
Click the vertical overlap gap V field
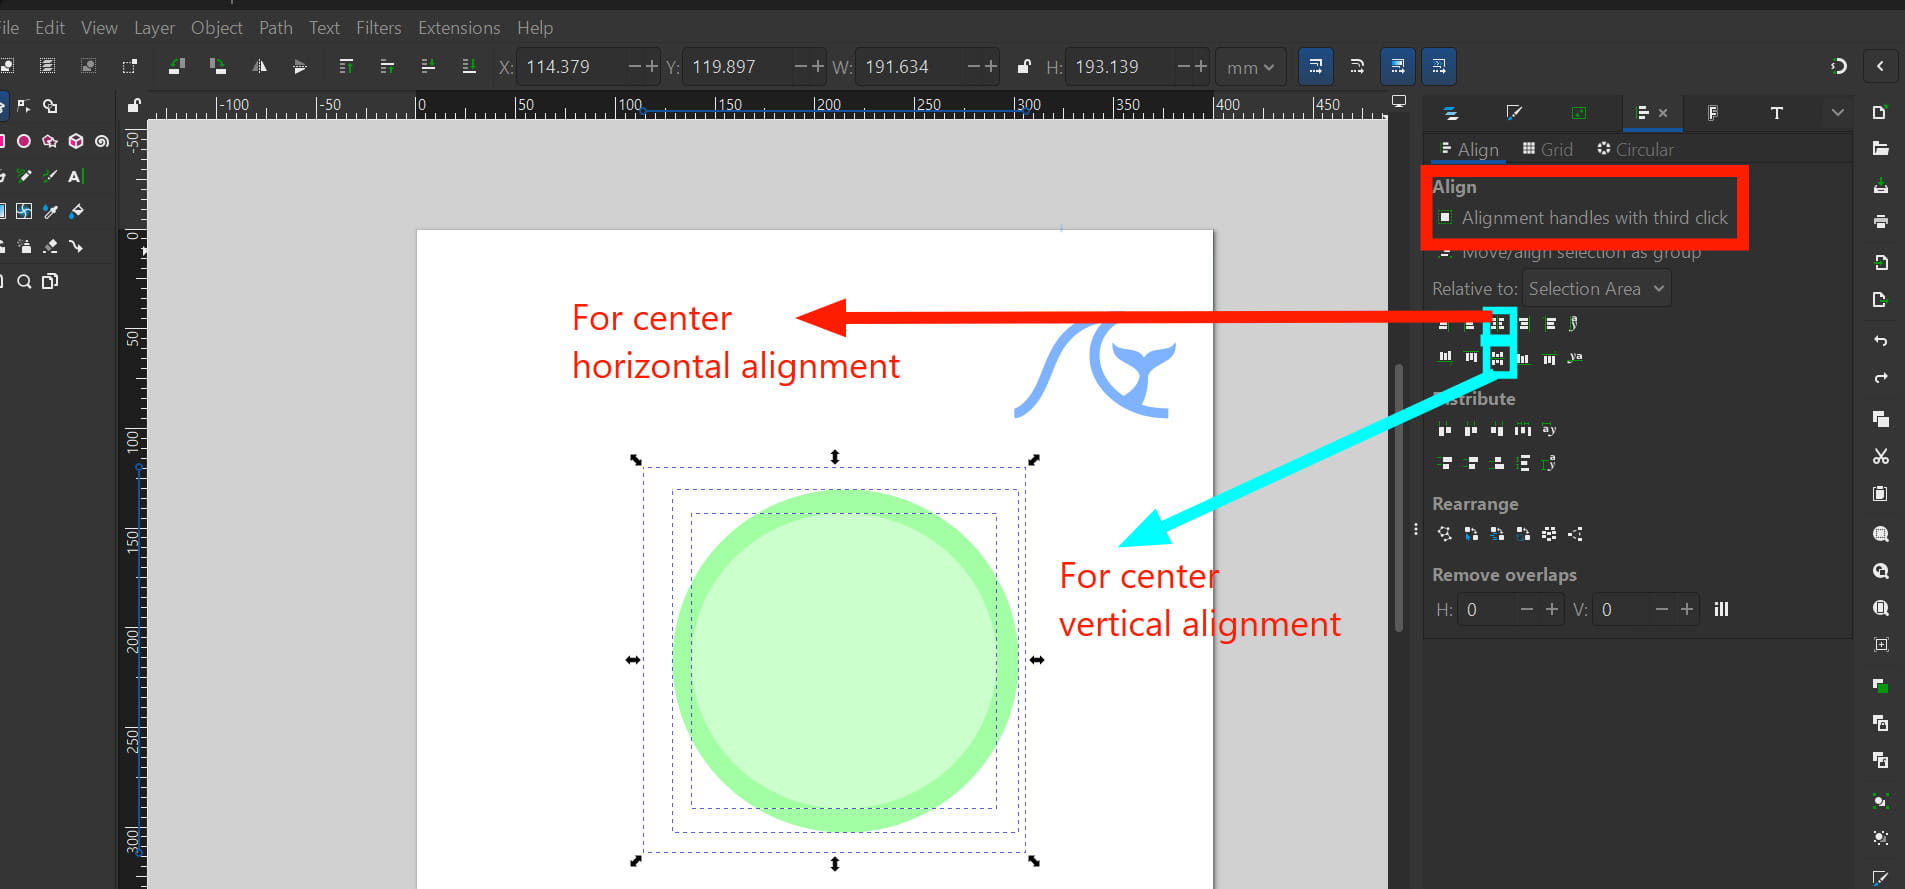1620,609
